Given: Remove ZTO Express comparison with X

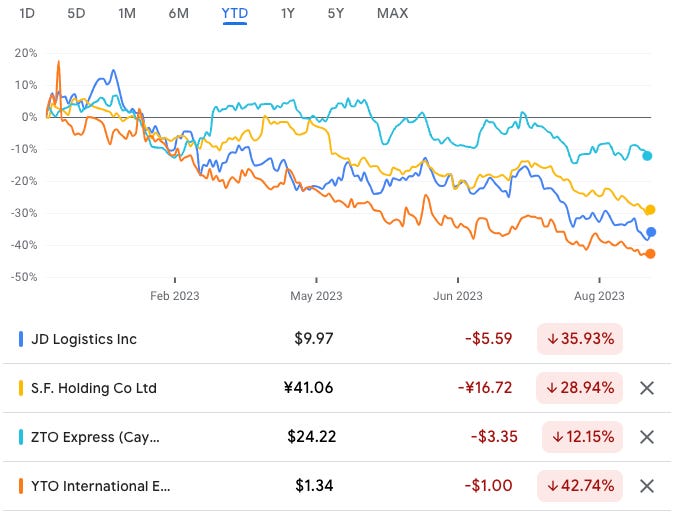Looking at the screenshot, I should pos(647,437).
